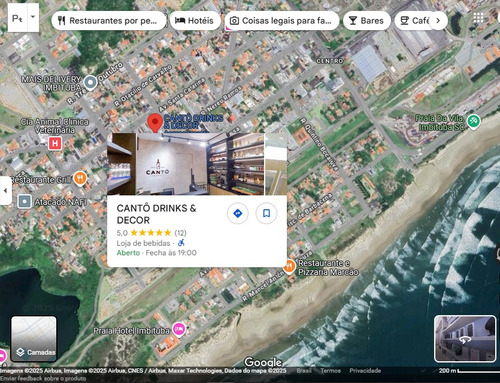The width and height of the screenshot is (500, 383).
Task: Open the CANTÔ store interior photo
Action: pos(186,164)
